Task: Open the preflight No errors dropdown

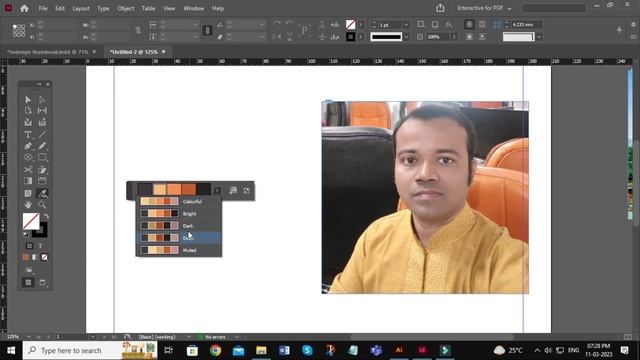Action: 236,337
